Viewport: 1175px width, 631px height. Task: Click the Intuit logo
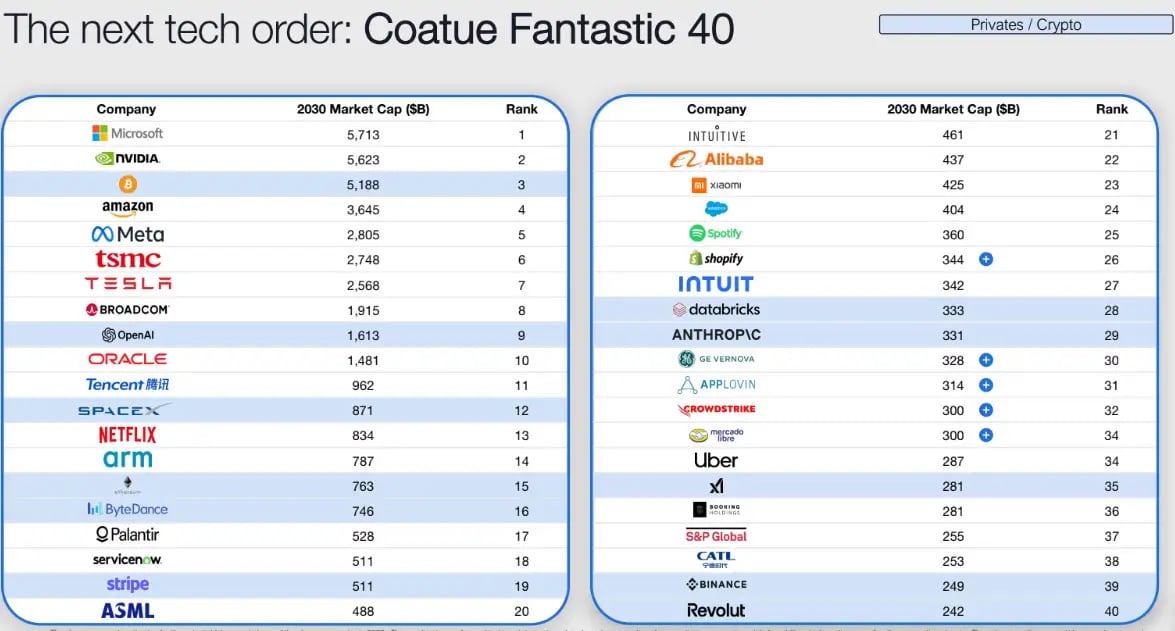click(x=716, y=284)
